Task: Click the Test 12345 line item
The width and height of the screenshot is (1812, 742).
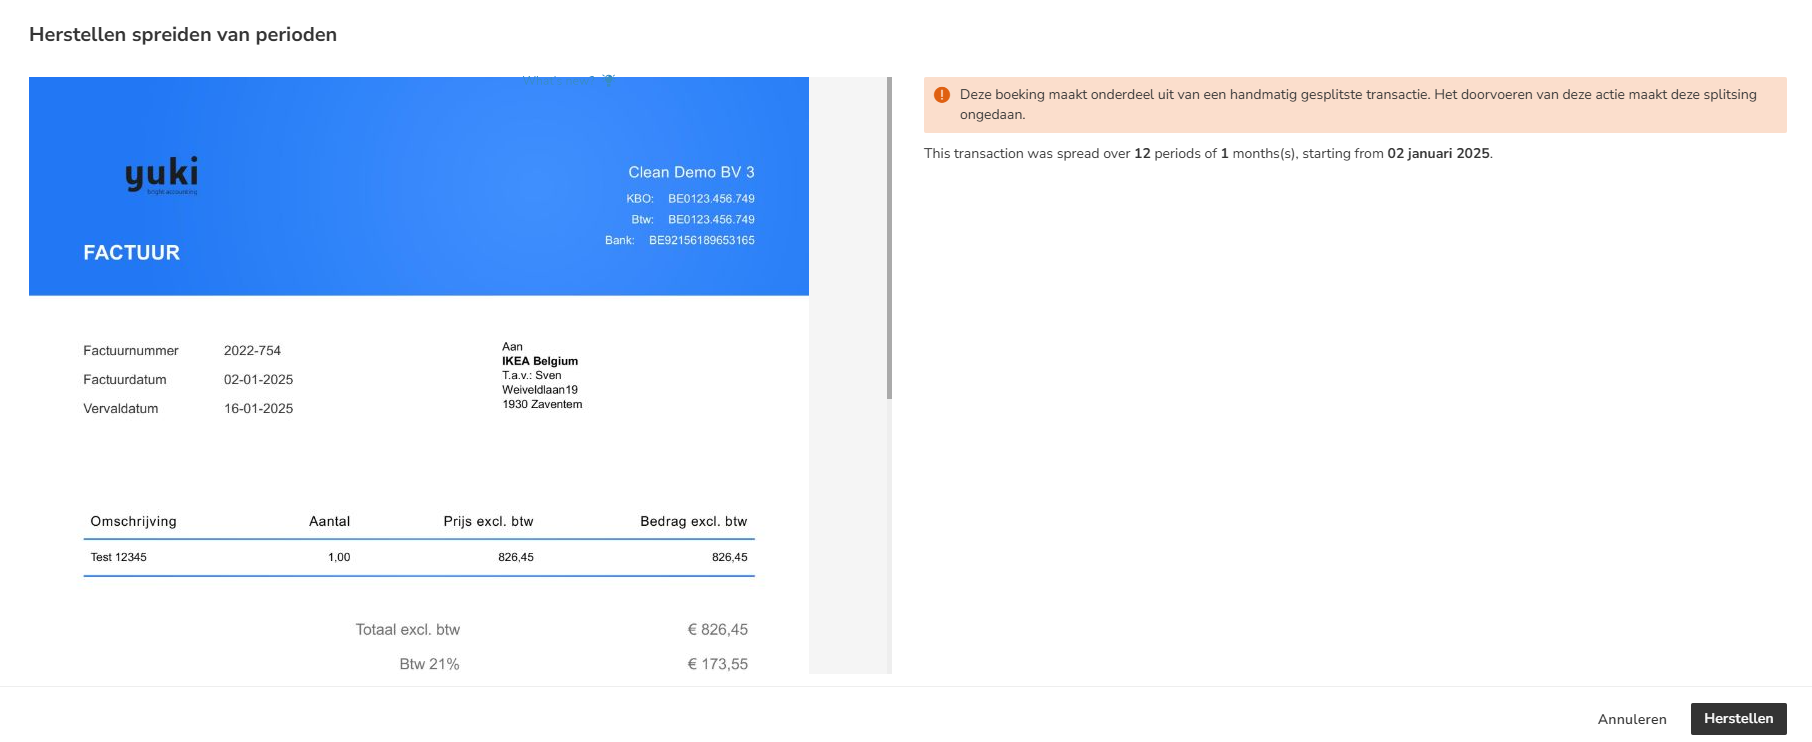Action: coord(118,557)
